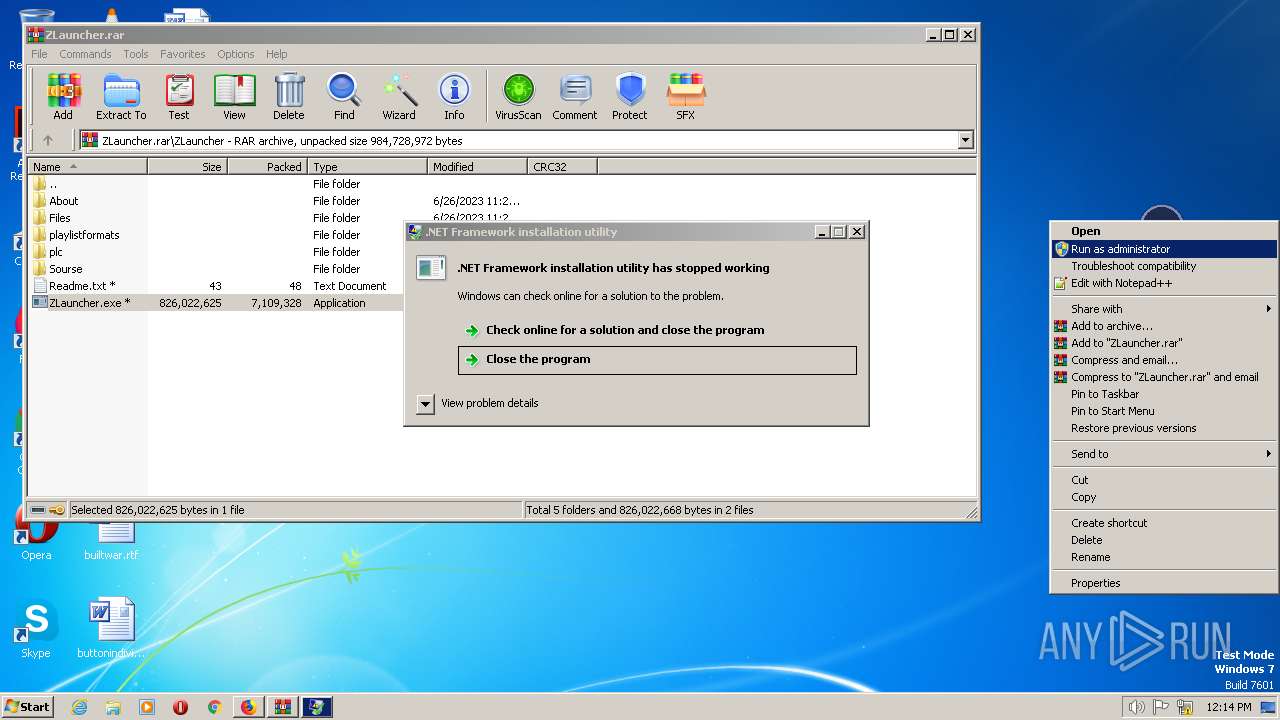Launch the Wizard wand icon
This screenshot has width=1280, height=720.
pos(399,97)
